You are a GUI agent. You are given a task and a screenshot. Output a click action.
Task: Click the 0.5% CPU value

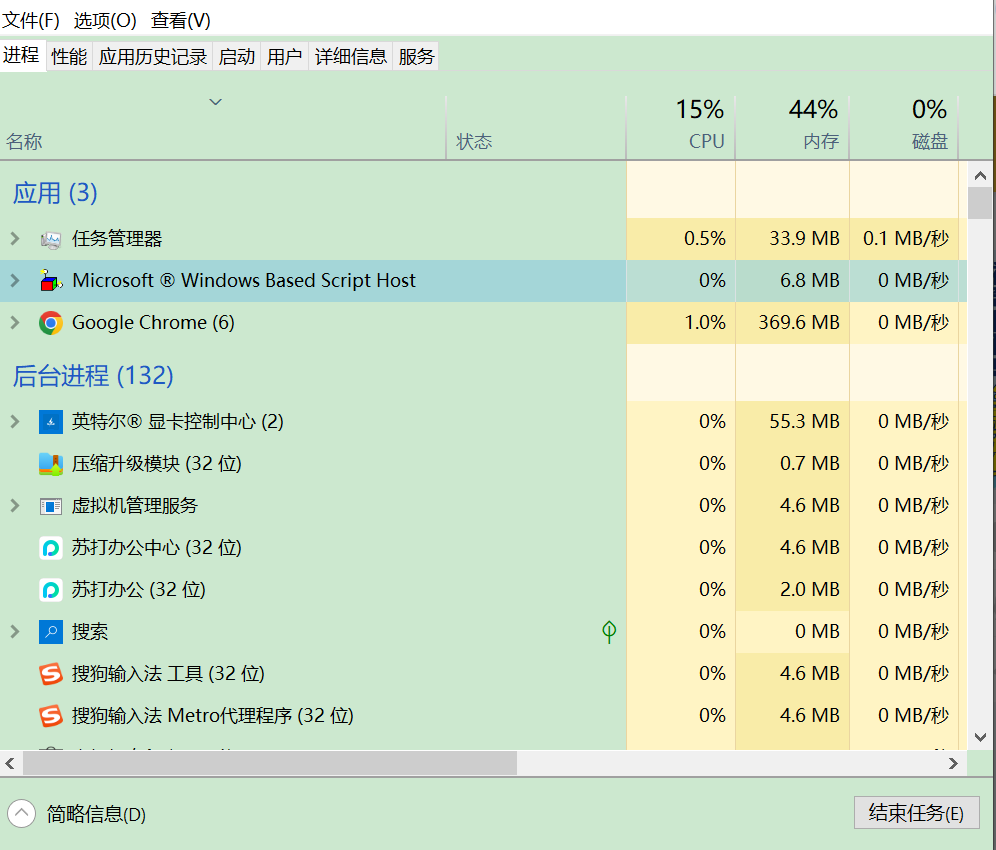[704, 239]
